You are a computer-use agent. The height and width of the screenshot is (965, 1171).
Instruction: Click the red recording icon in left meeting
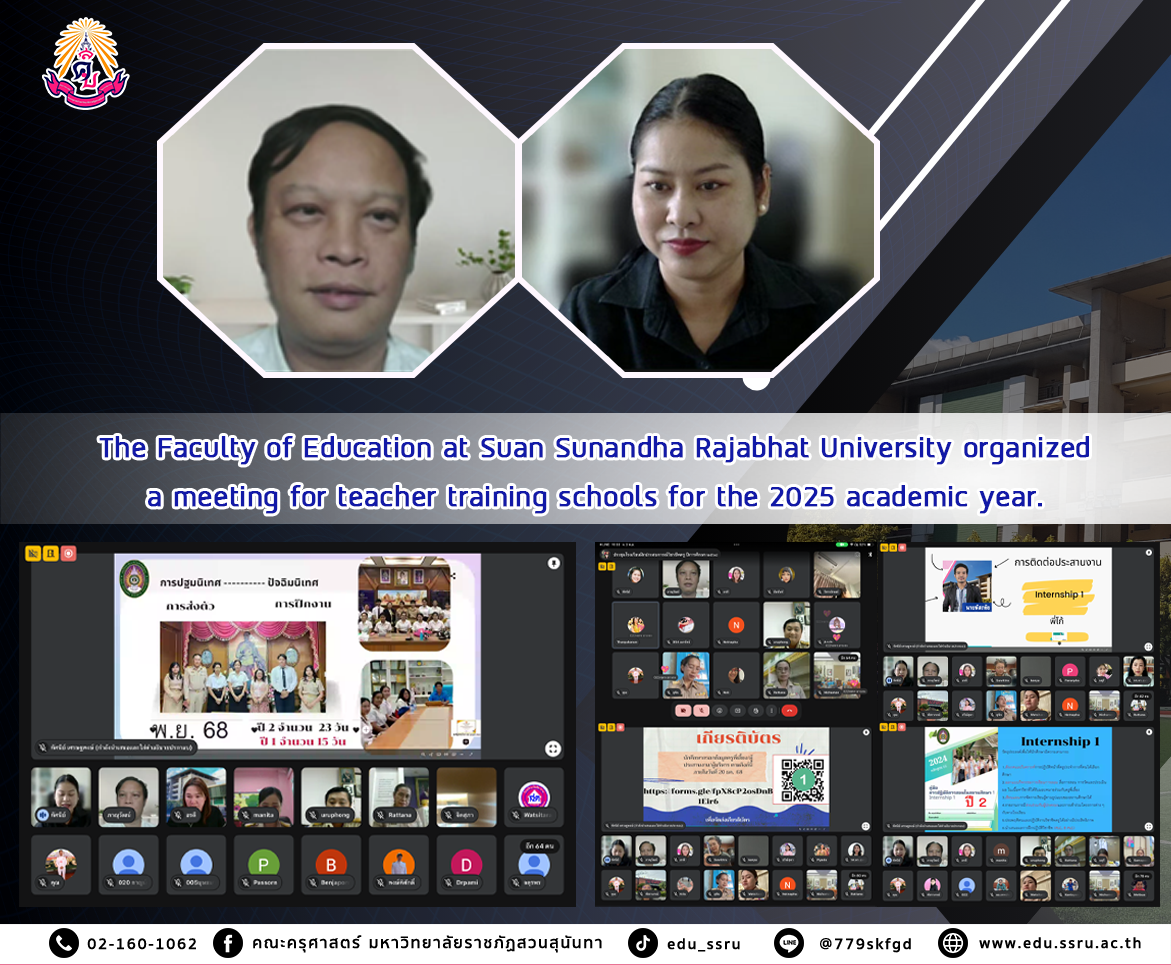coord(68,553)
